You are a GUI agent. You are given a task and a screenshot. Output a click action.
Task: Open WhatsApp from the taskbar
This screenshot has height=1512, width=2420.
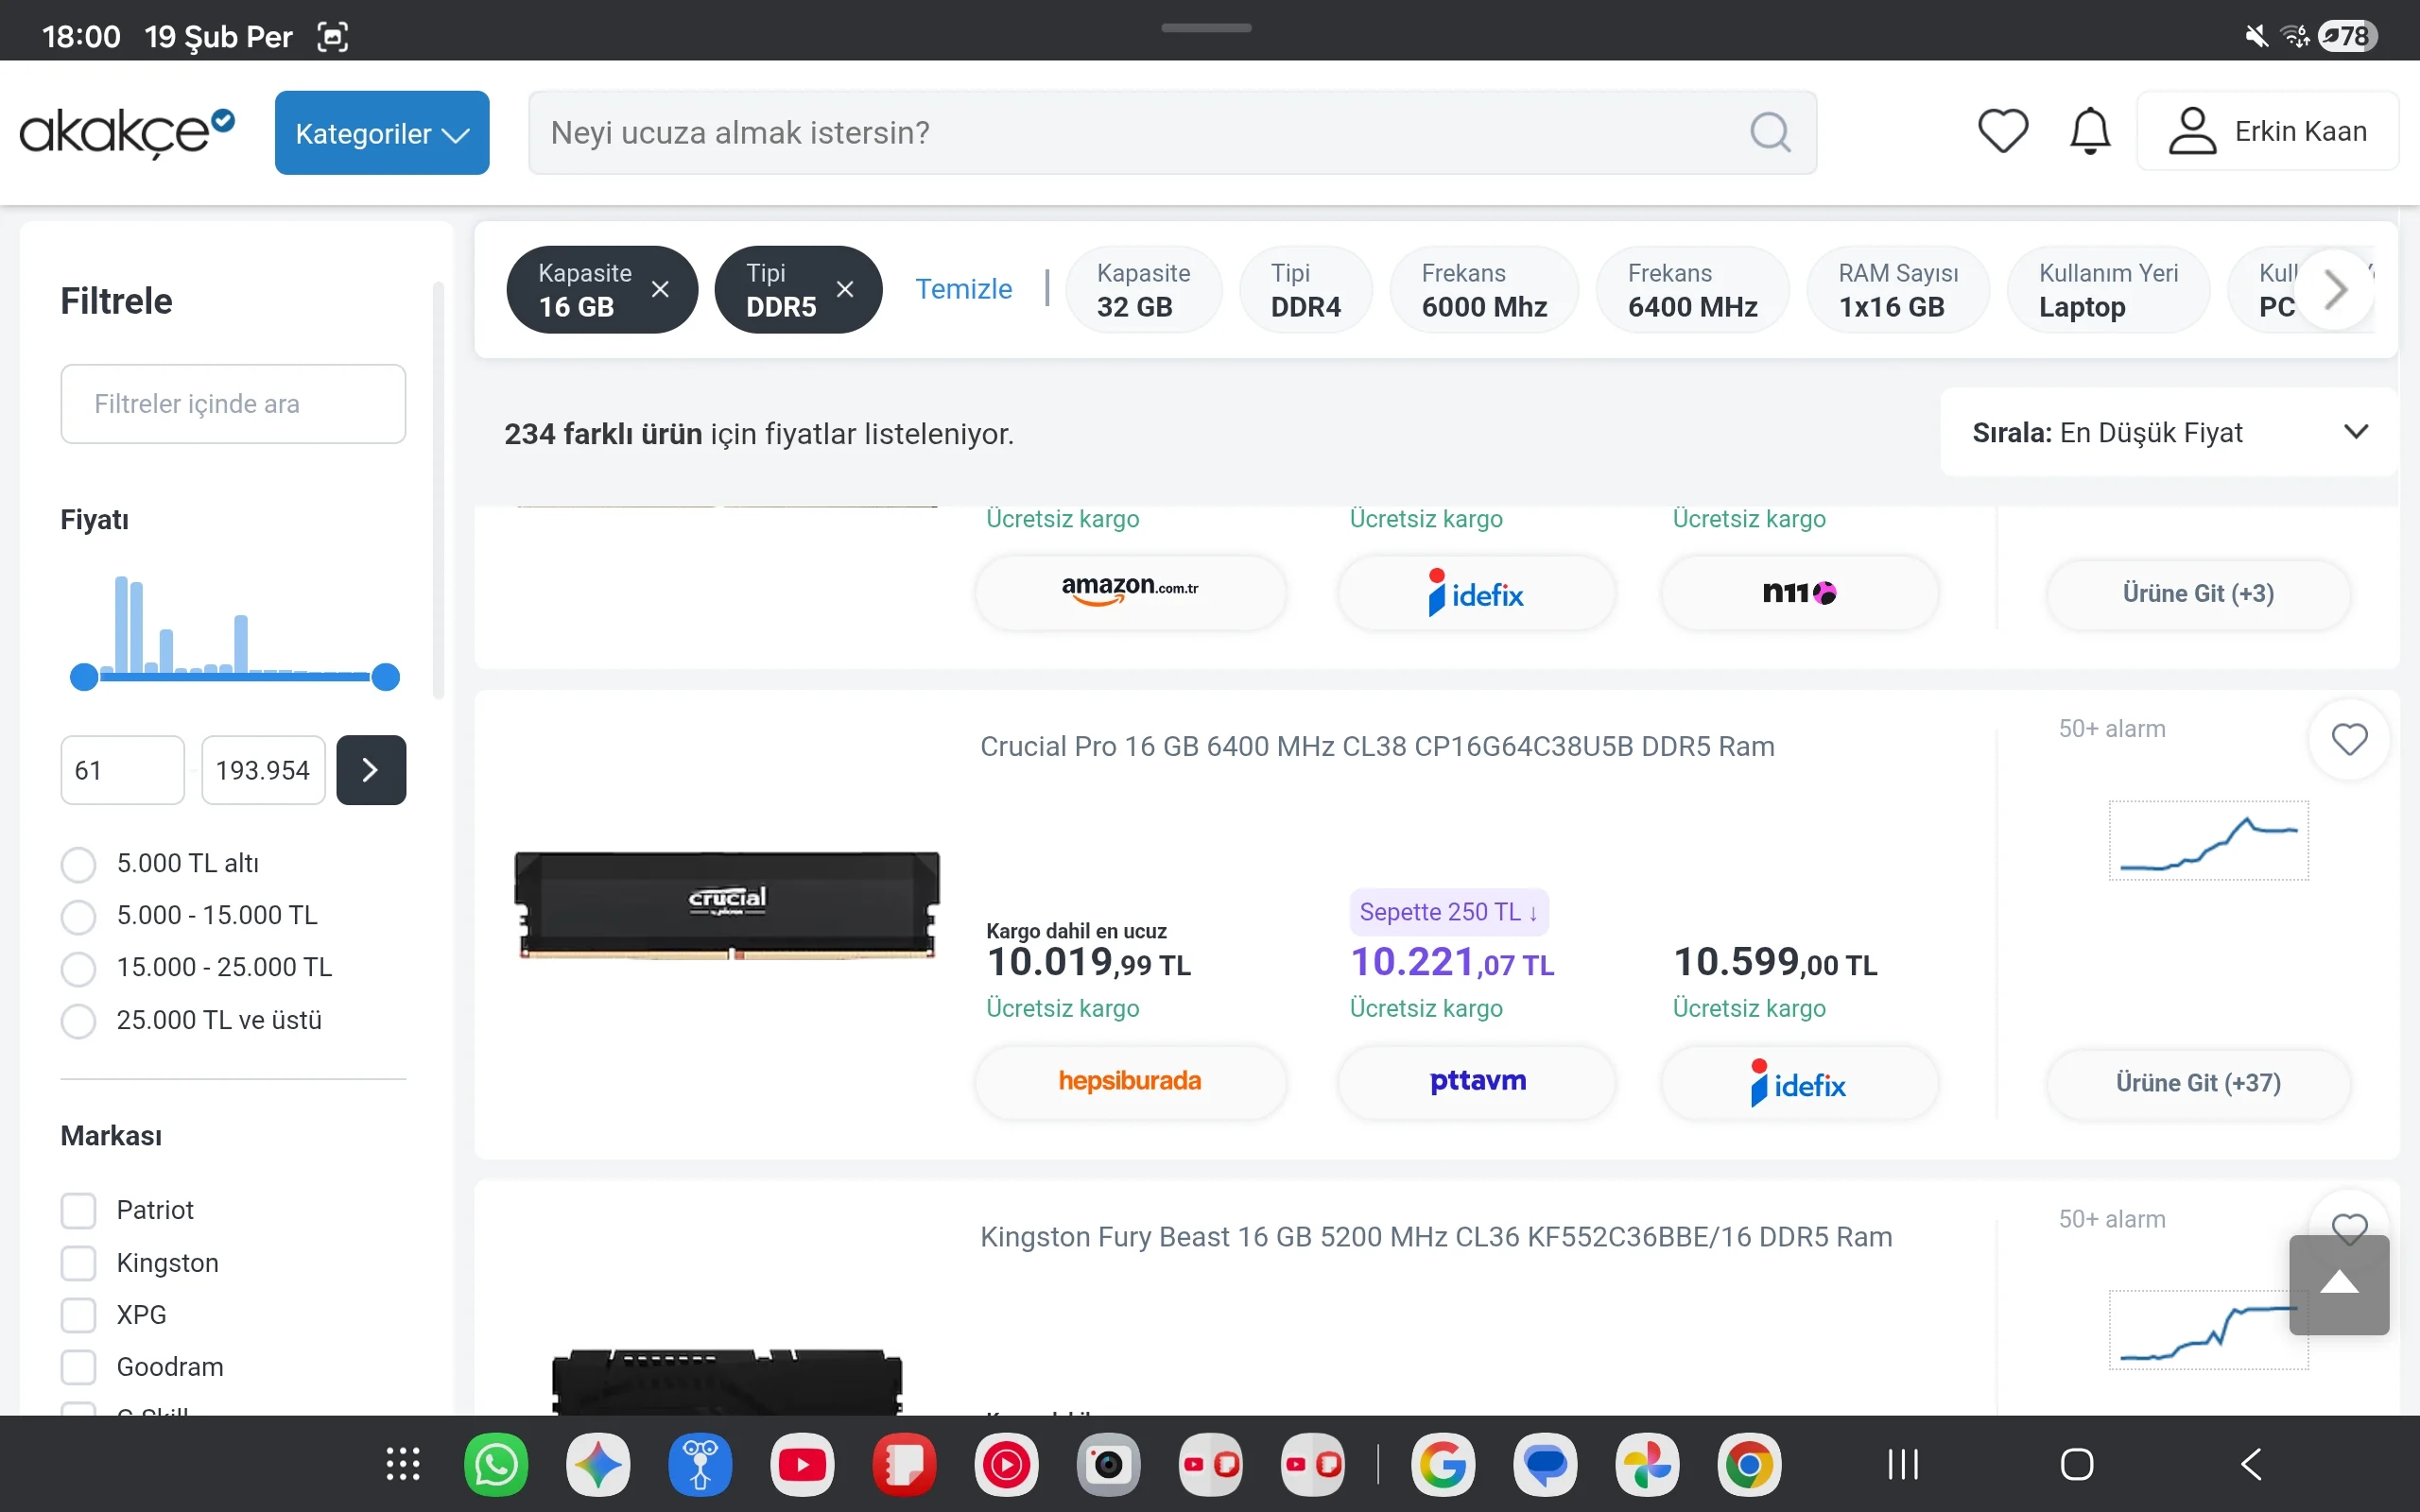tap(496, 1465)
